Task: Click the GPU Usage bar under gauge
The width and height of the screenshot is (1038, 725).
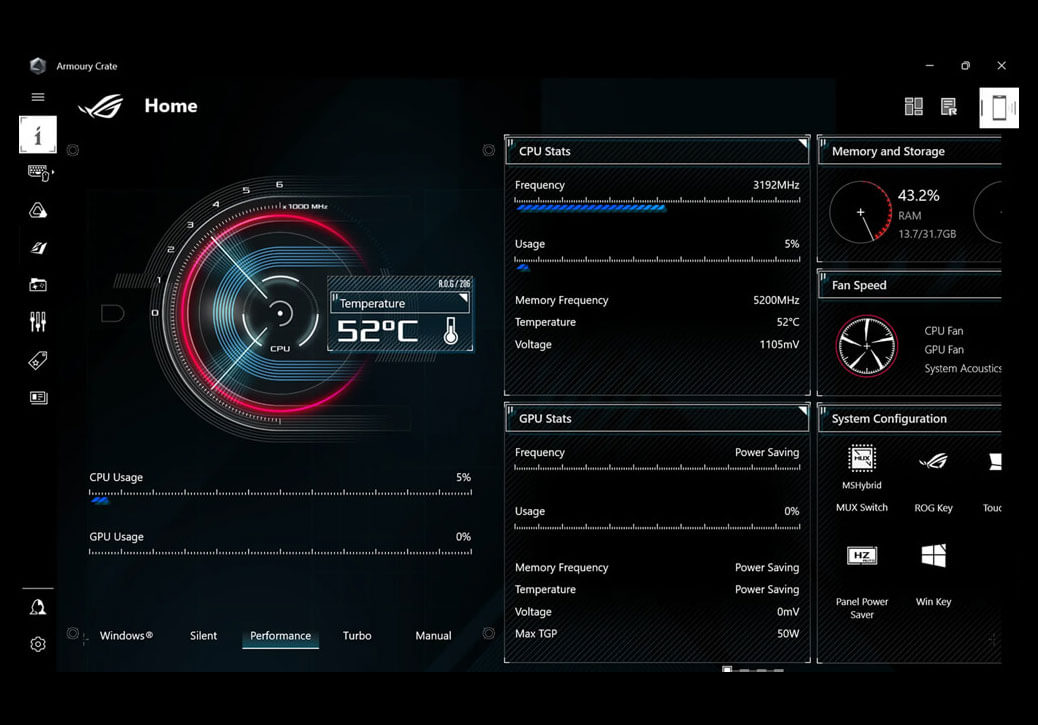Action: tap(281, 552)
